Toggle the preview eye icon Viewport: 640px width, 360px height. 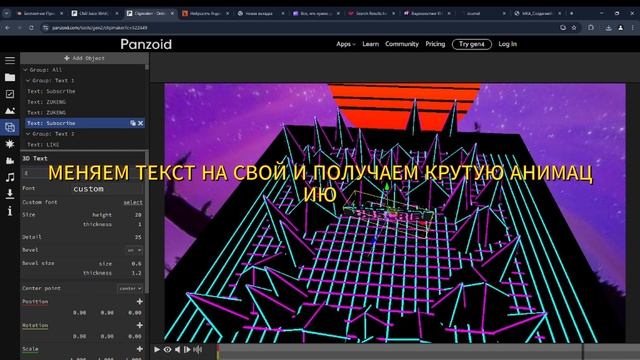tap(167, 349)
